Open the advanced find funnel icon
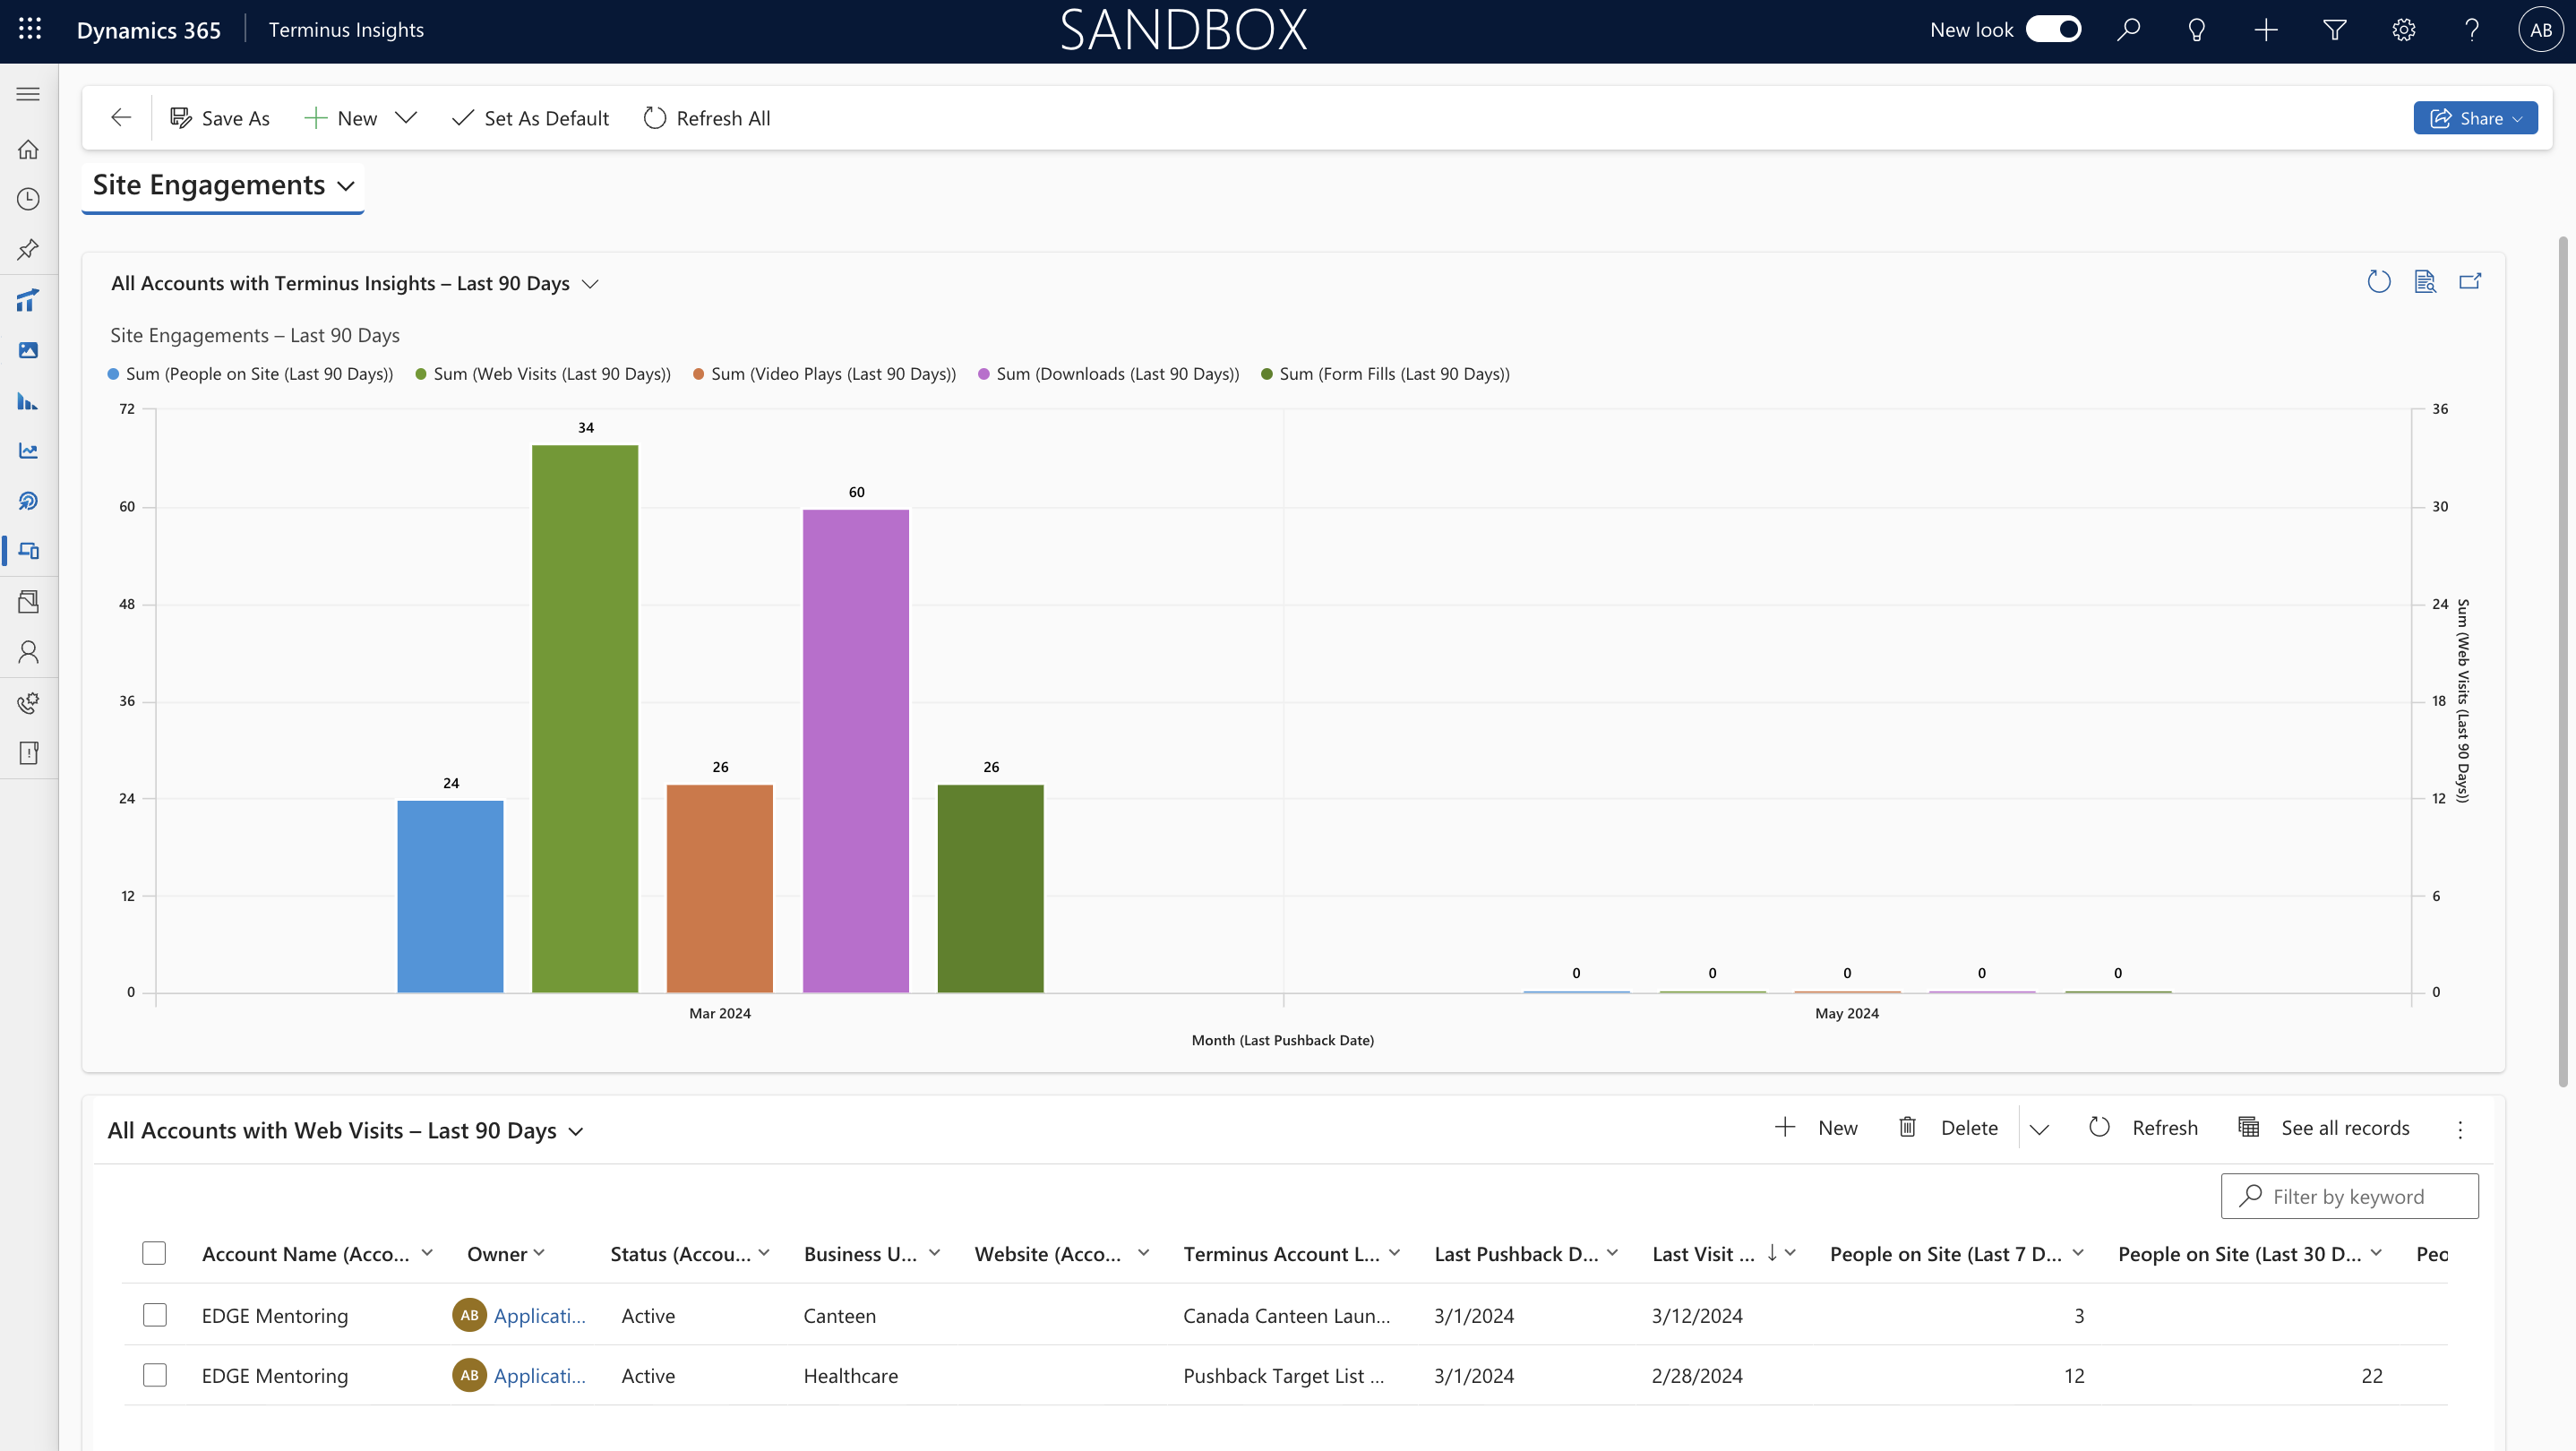The height and width of the screenshot is (1451, 2576). click(x=2335, y=30)
